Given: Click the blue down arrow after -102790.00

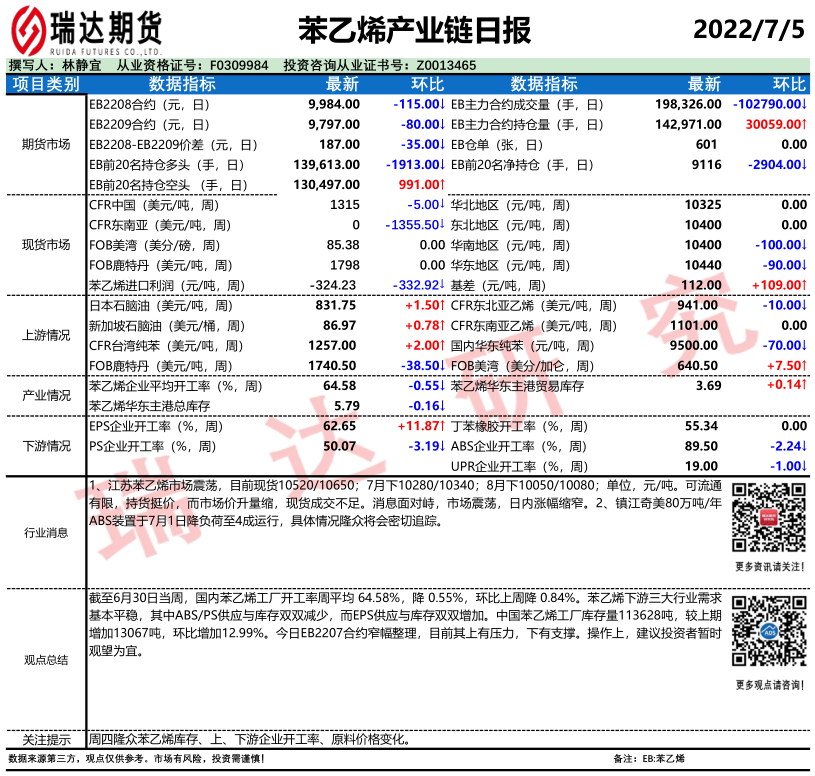Looking at the screenshot, I should (x=804, y=103).
